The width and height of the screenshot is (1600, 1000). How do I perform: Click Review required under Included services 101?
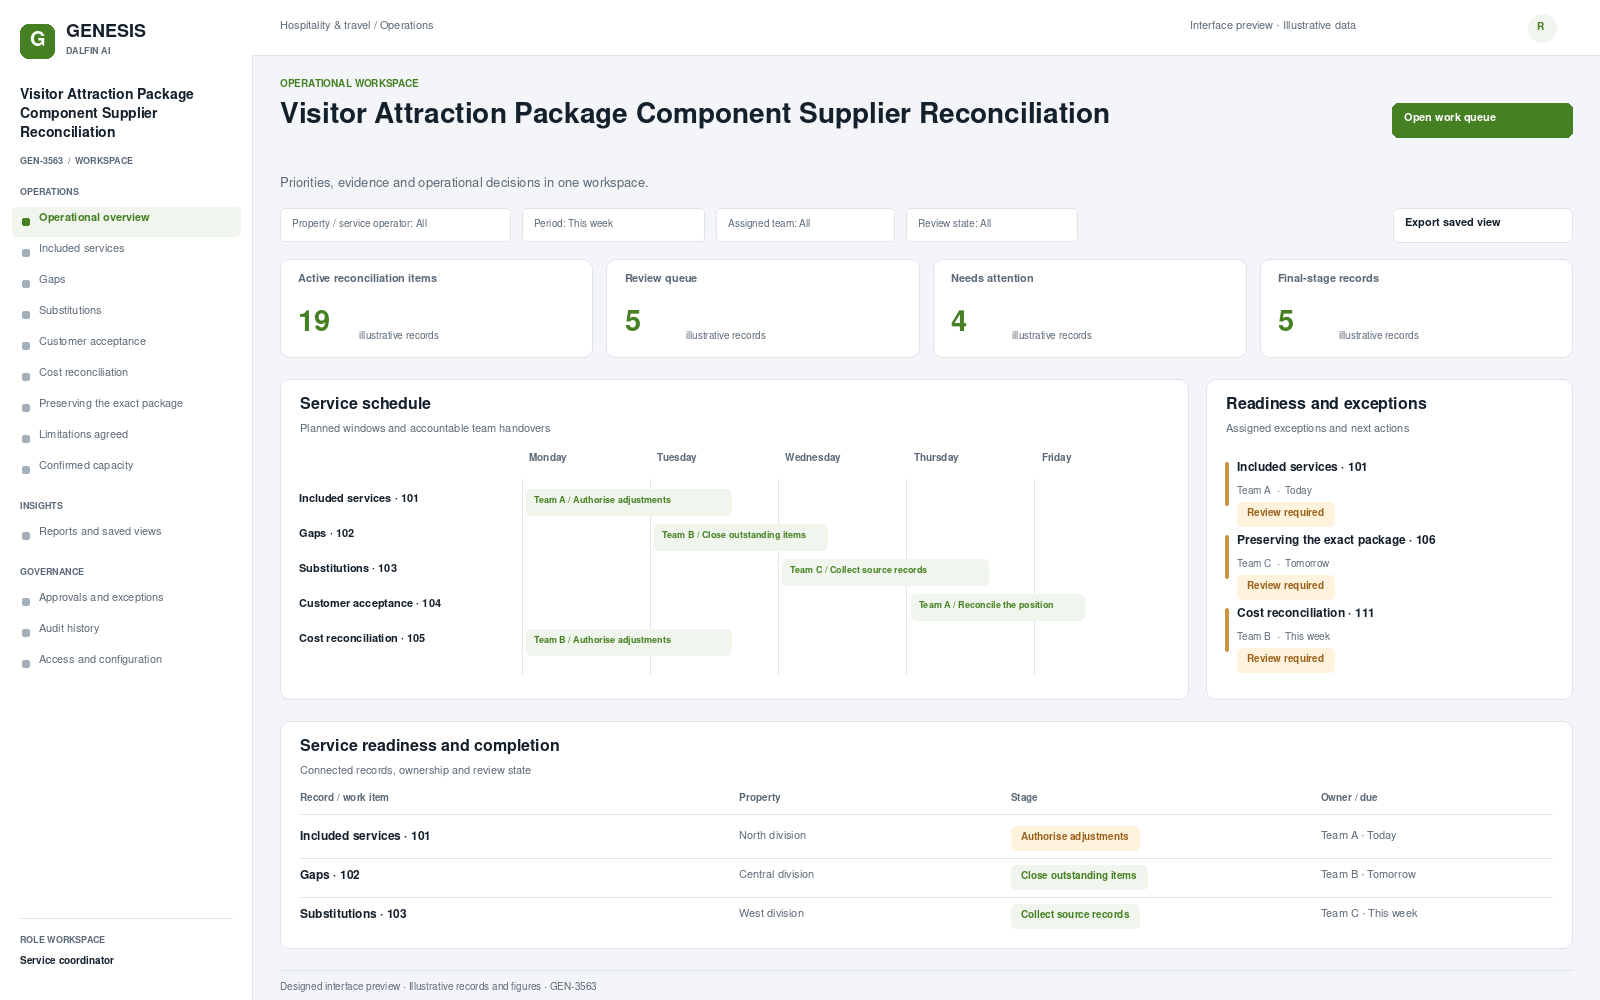1285,514
